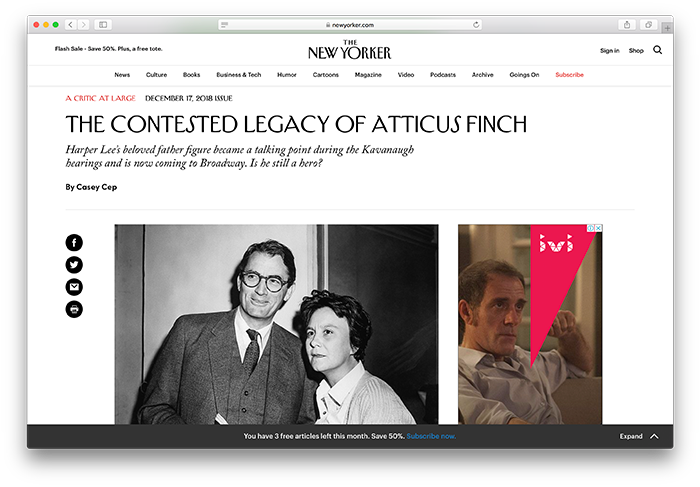
Task: Open the Archive section
Action: 483,75
